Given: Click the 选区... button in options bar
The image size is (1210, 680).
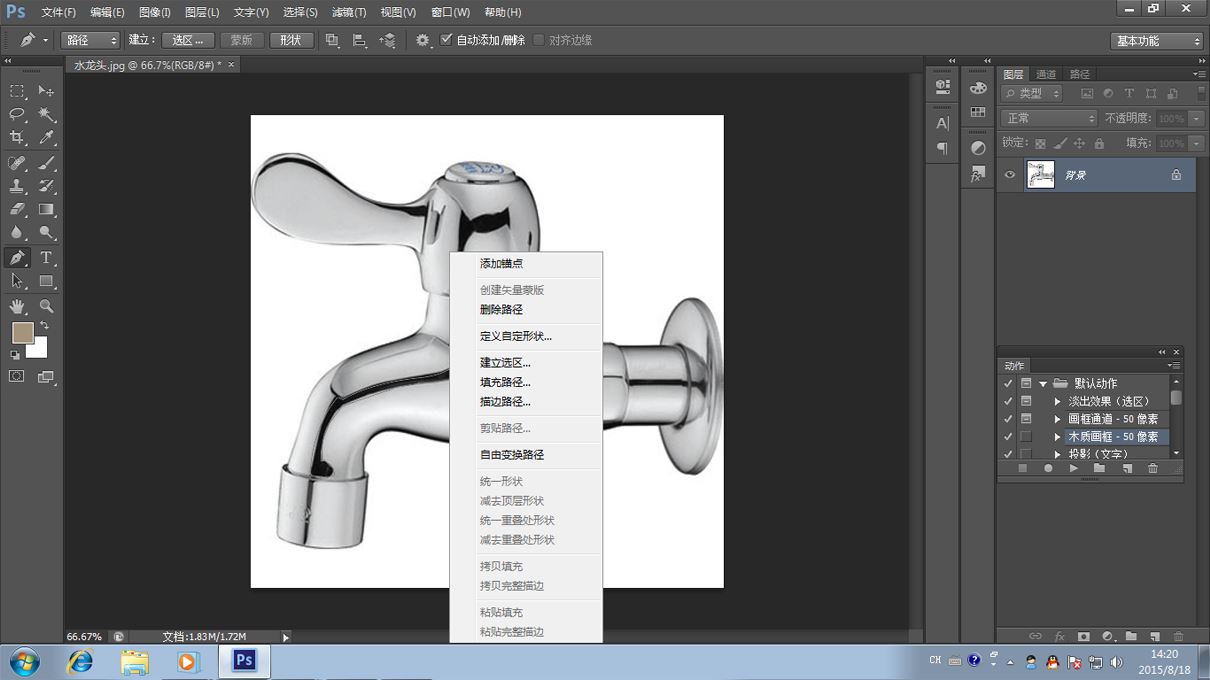Looking at the screenshot, I should pos(188,40).
